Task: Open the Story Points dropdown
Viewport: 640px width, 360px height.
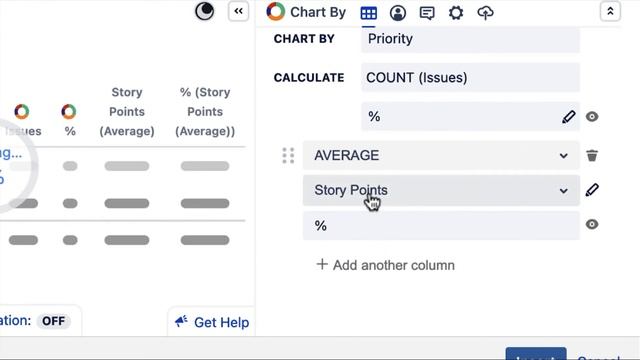Action: [441, 190]
